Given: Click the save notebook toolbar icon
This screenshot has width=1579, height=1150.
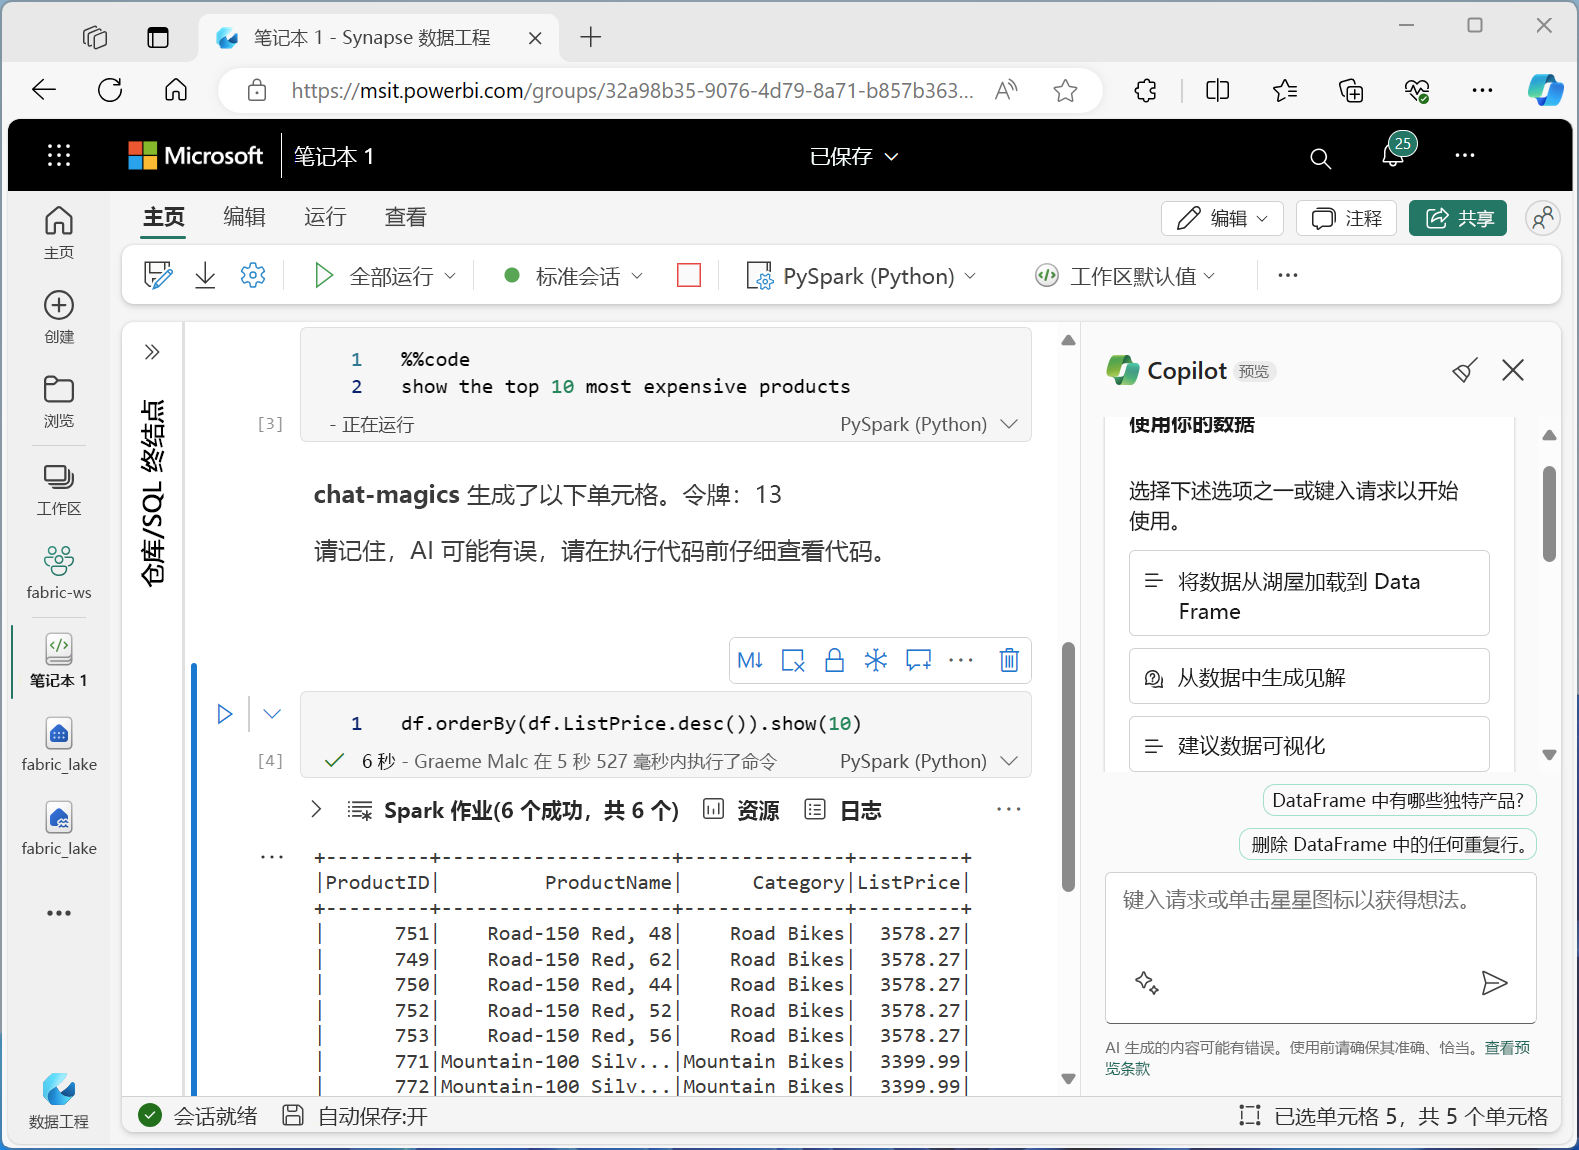Looking at the screenshot, I should pos(158,275).
